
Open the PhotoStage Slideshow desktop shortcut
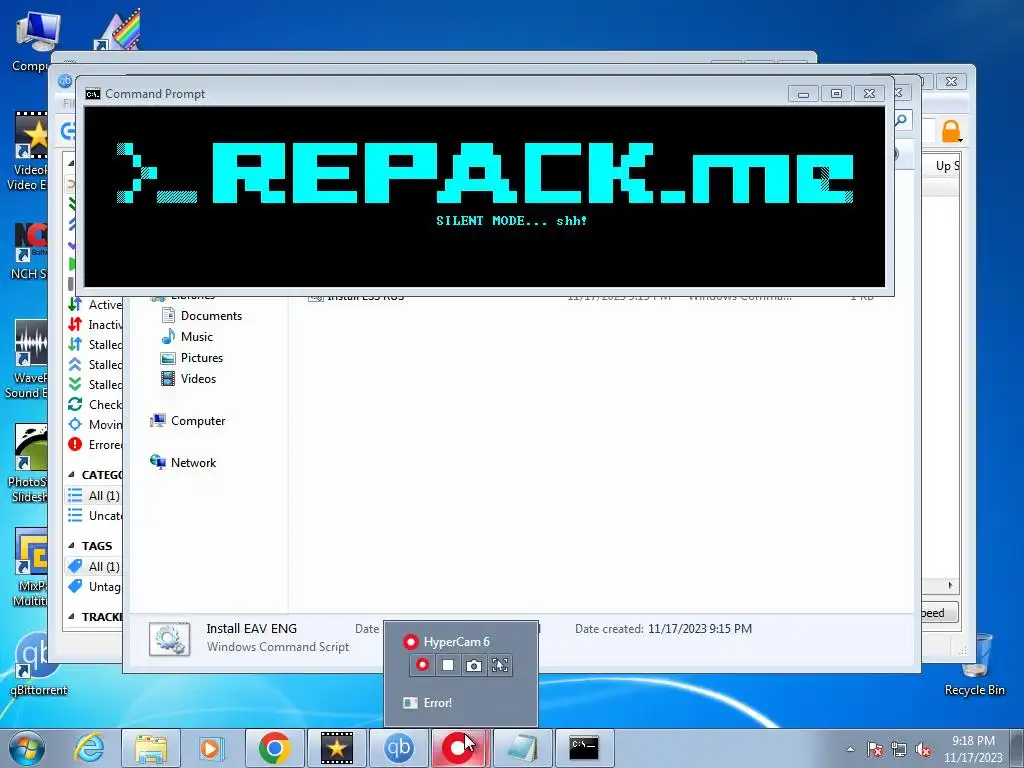pyautogui.click(x=27, y=463)
